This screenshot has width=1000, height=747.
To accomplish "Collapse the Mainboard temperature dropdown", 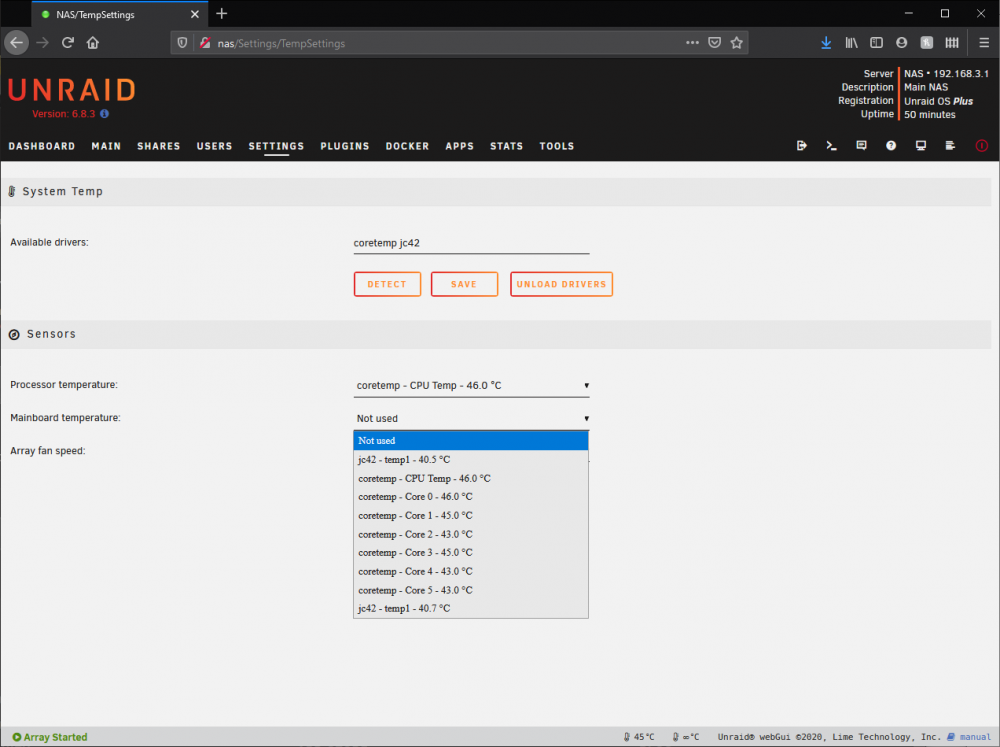I will pos(471,418).
